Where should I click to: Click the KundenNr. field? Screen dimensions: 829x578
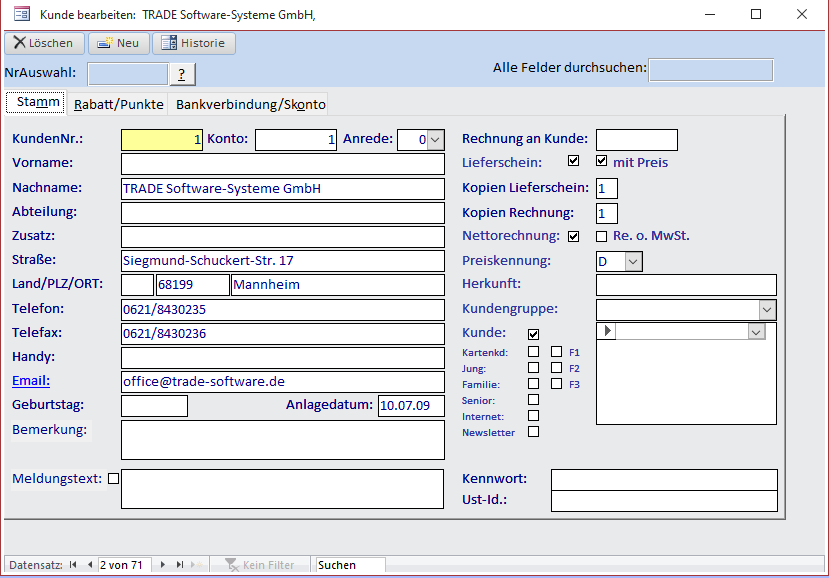(x=162, y=140)
